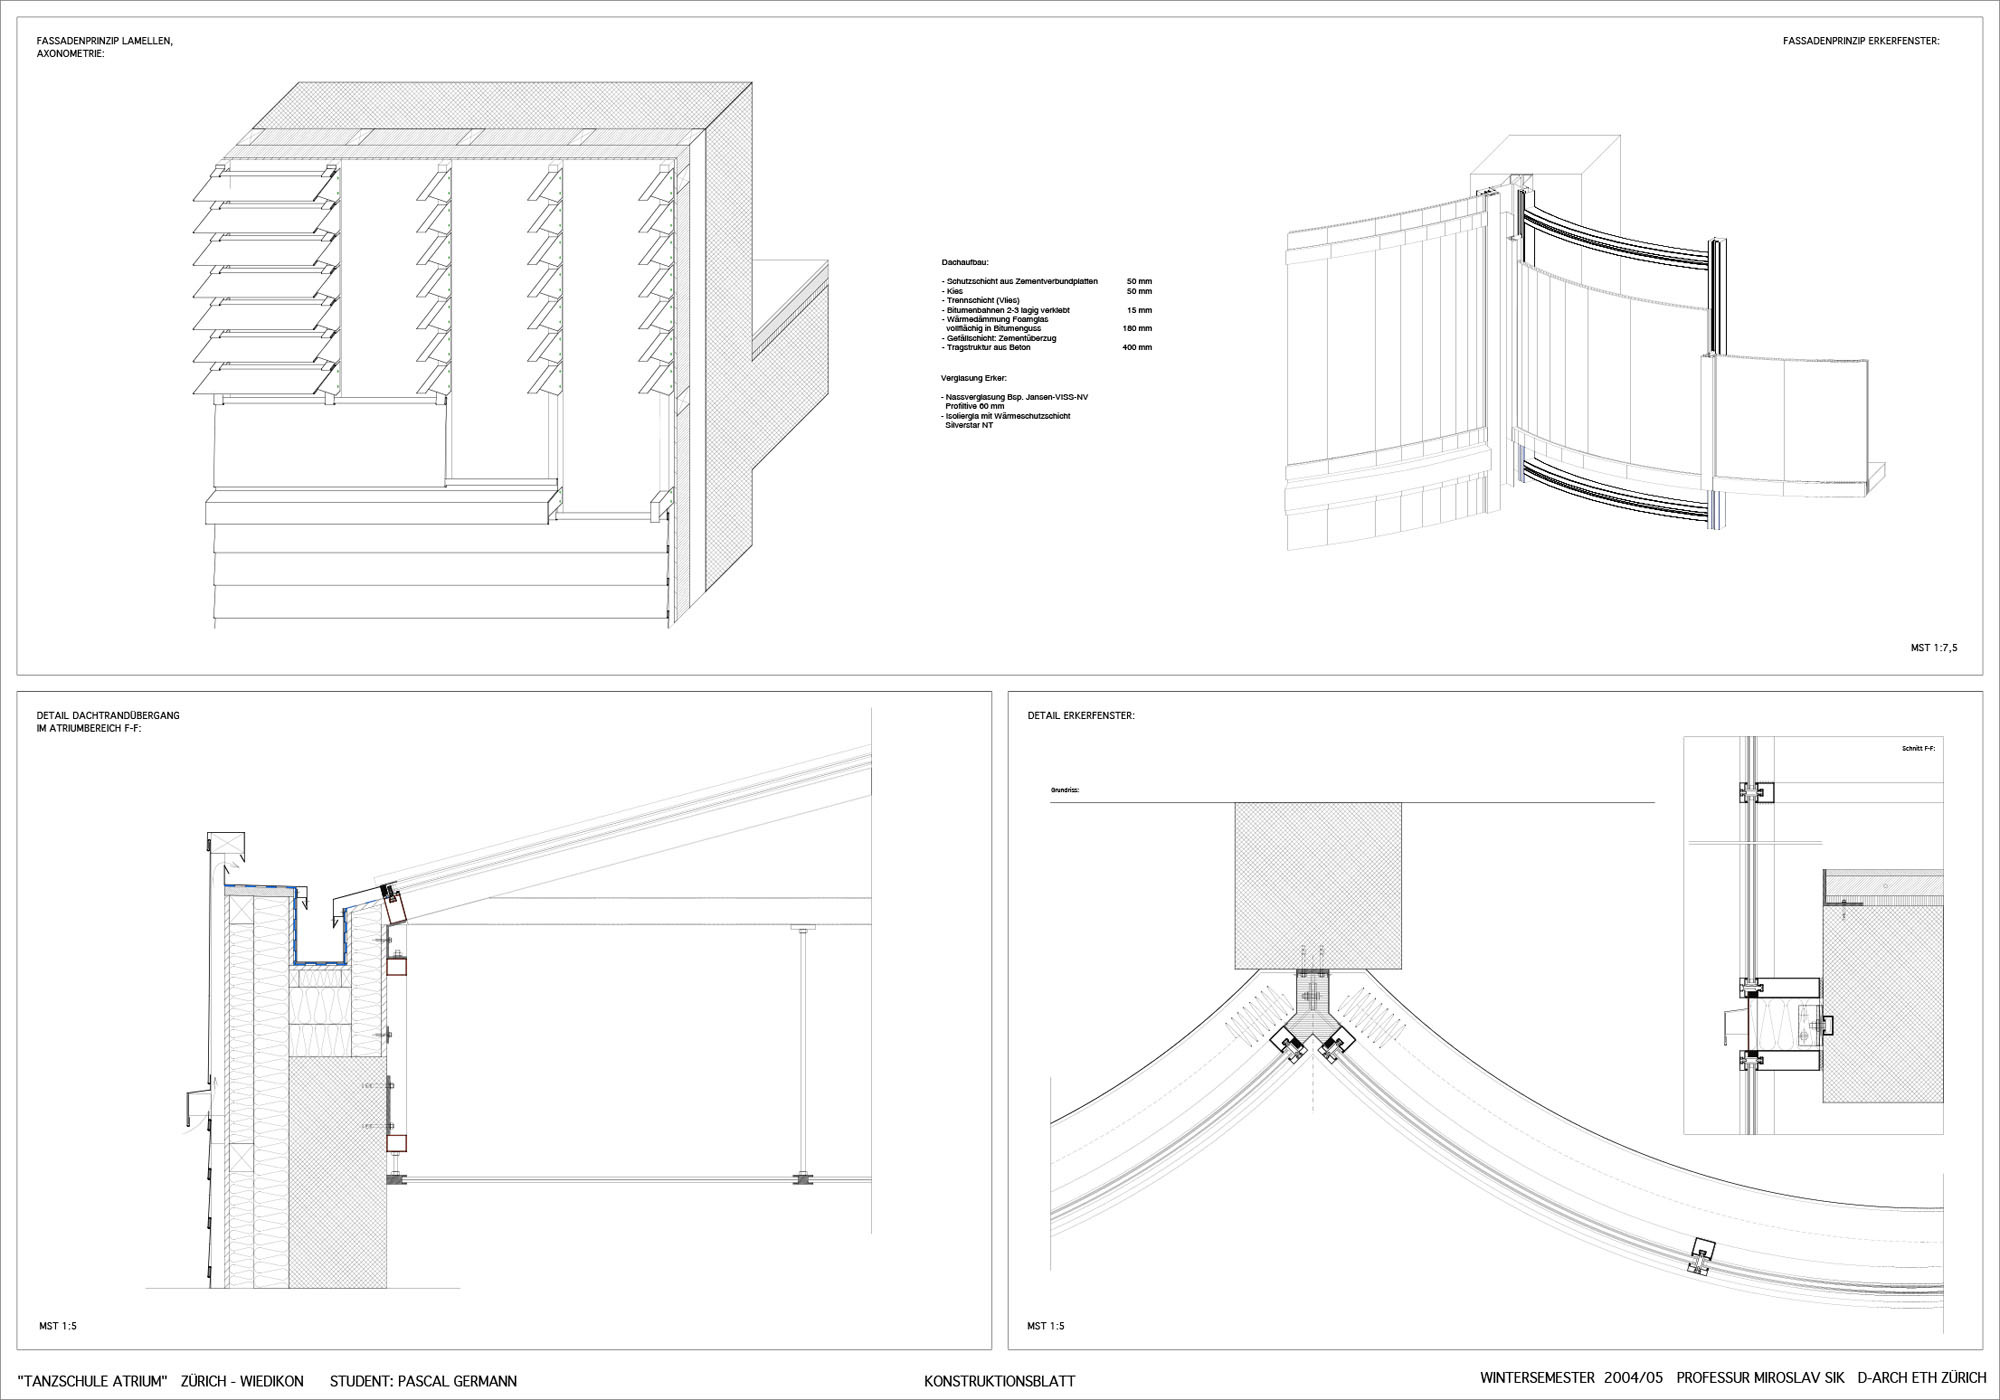Click the 'FASSADENPRINZIP ERKERFENSTER:' heading
This screenshot has height=1400, width=2000.
click(1861, 41)
